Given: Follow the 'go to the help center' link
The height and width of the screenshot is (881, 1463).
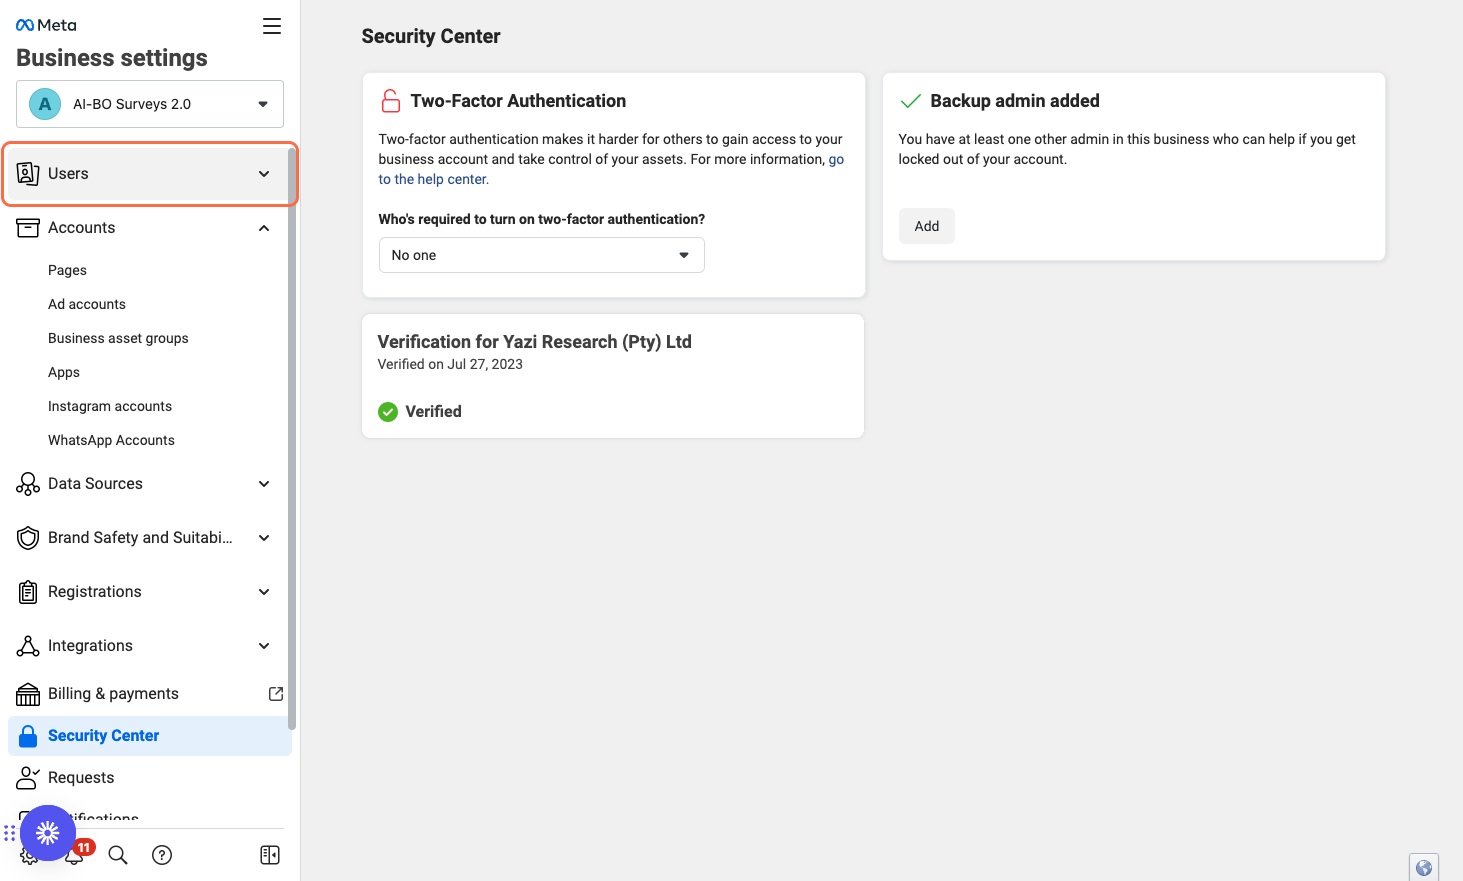Looking at the screenshot, I should [x=434, y=179].
